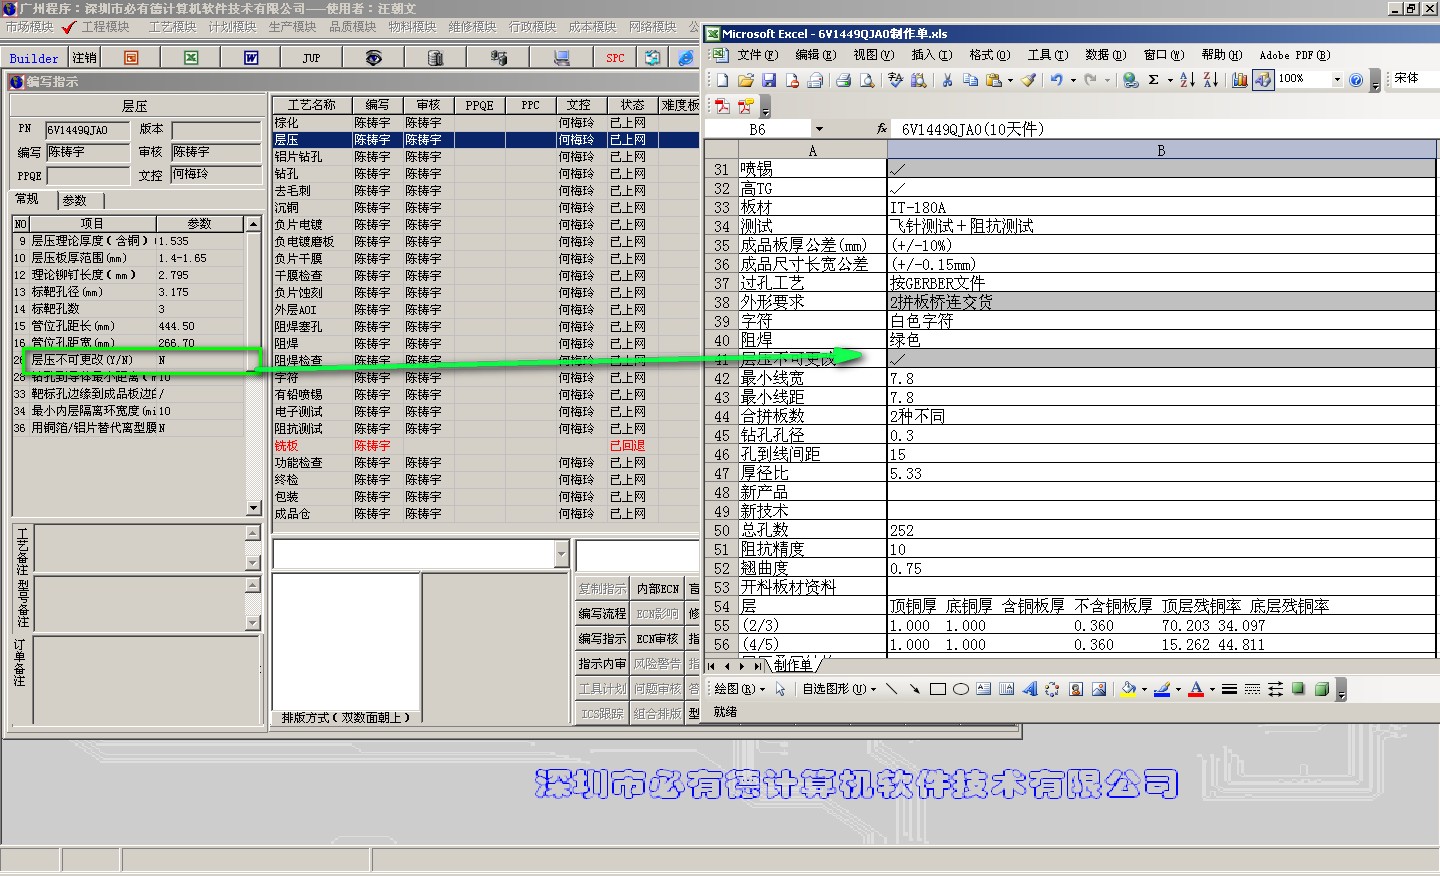1440x876 pixels.
Task: Click the Print Preview icon in Excel
Action: (867, 80)
